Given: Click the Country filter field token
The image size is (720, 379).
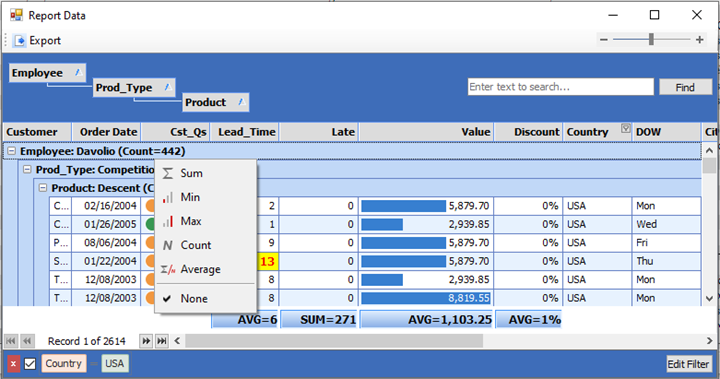Looking at the screenshot, I should tap(63, 363).
